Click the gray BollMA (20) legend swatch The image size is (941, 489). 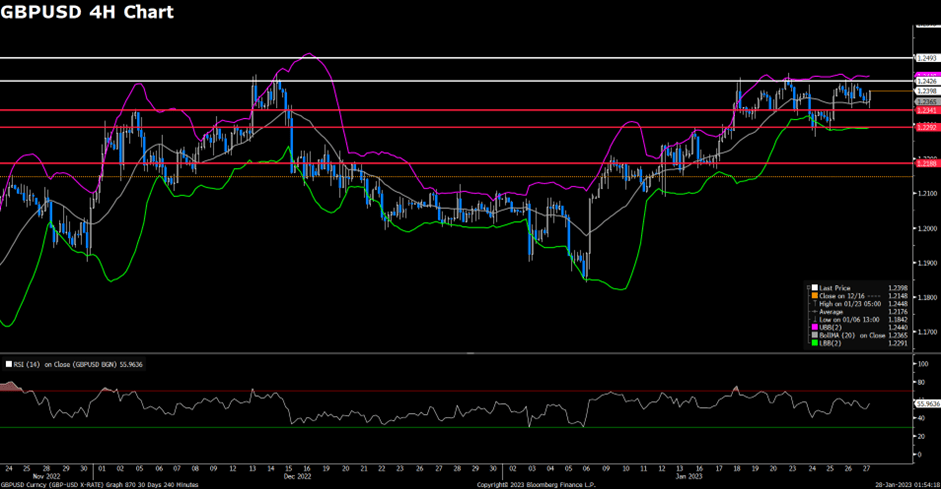click(813, 337)
